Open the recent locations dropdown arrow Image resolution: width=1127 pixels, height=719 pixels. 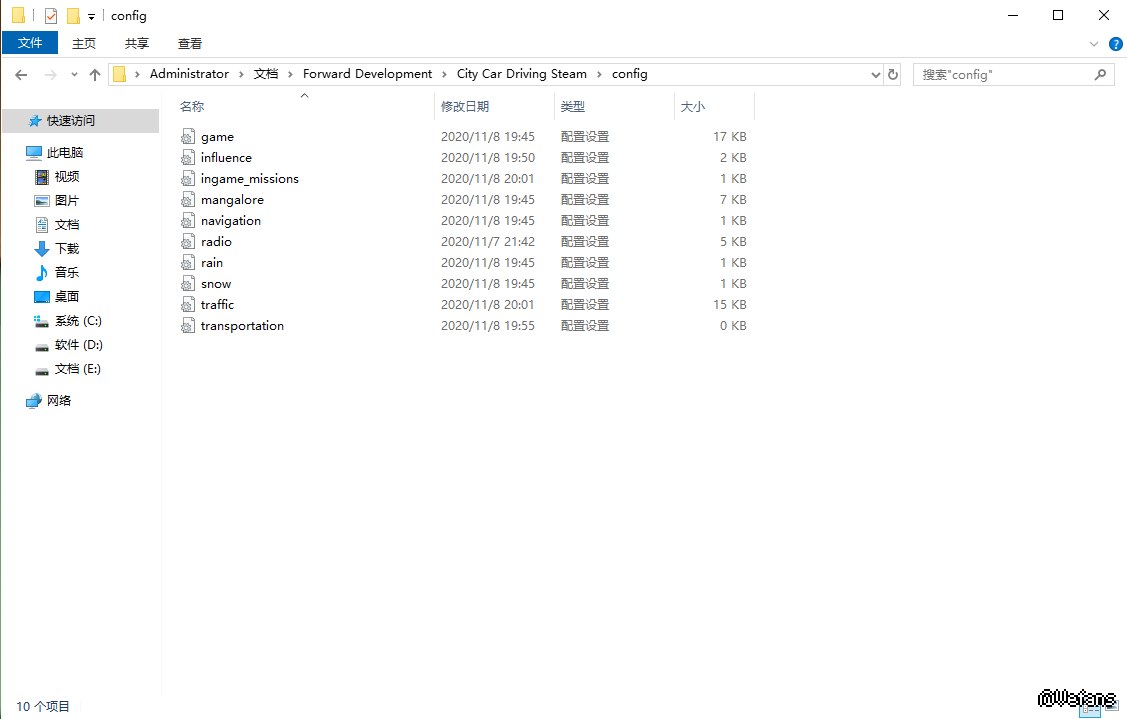(74, 74)
